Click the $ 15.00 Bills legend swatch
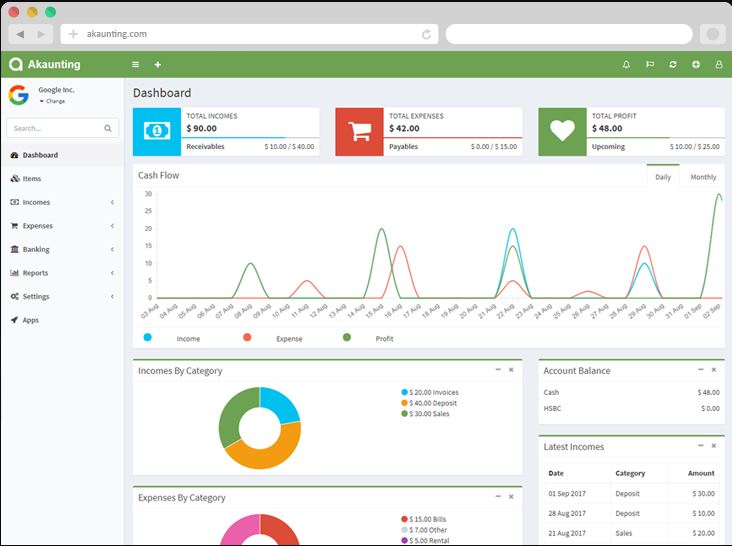Screen dimensions: 732x546 (x=404, y=519)
